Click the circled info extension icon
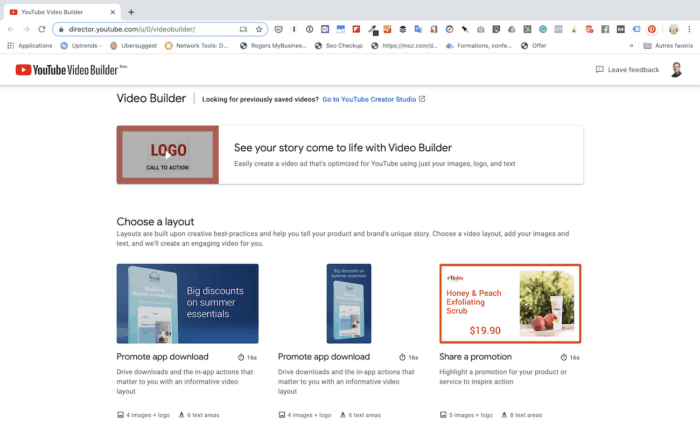Viewport: 700px width, 438px height. click(x=309, y=29)
